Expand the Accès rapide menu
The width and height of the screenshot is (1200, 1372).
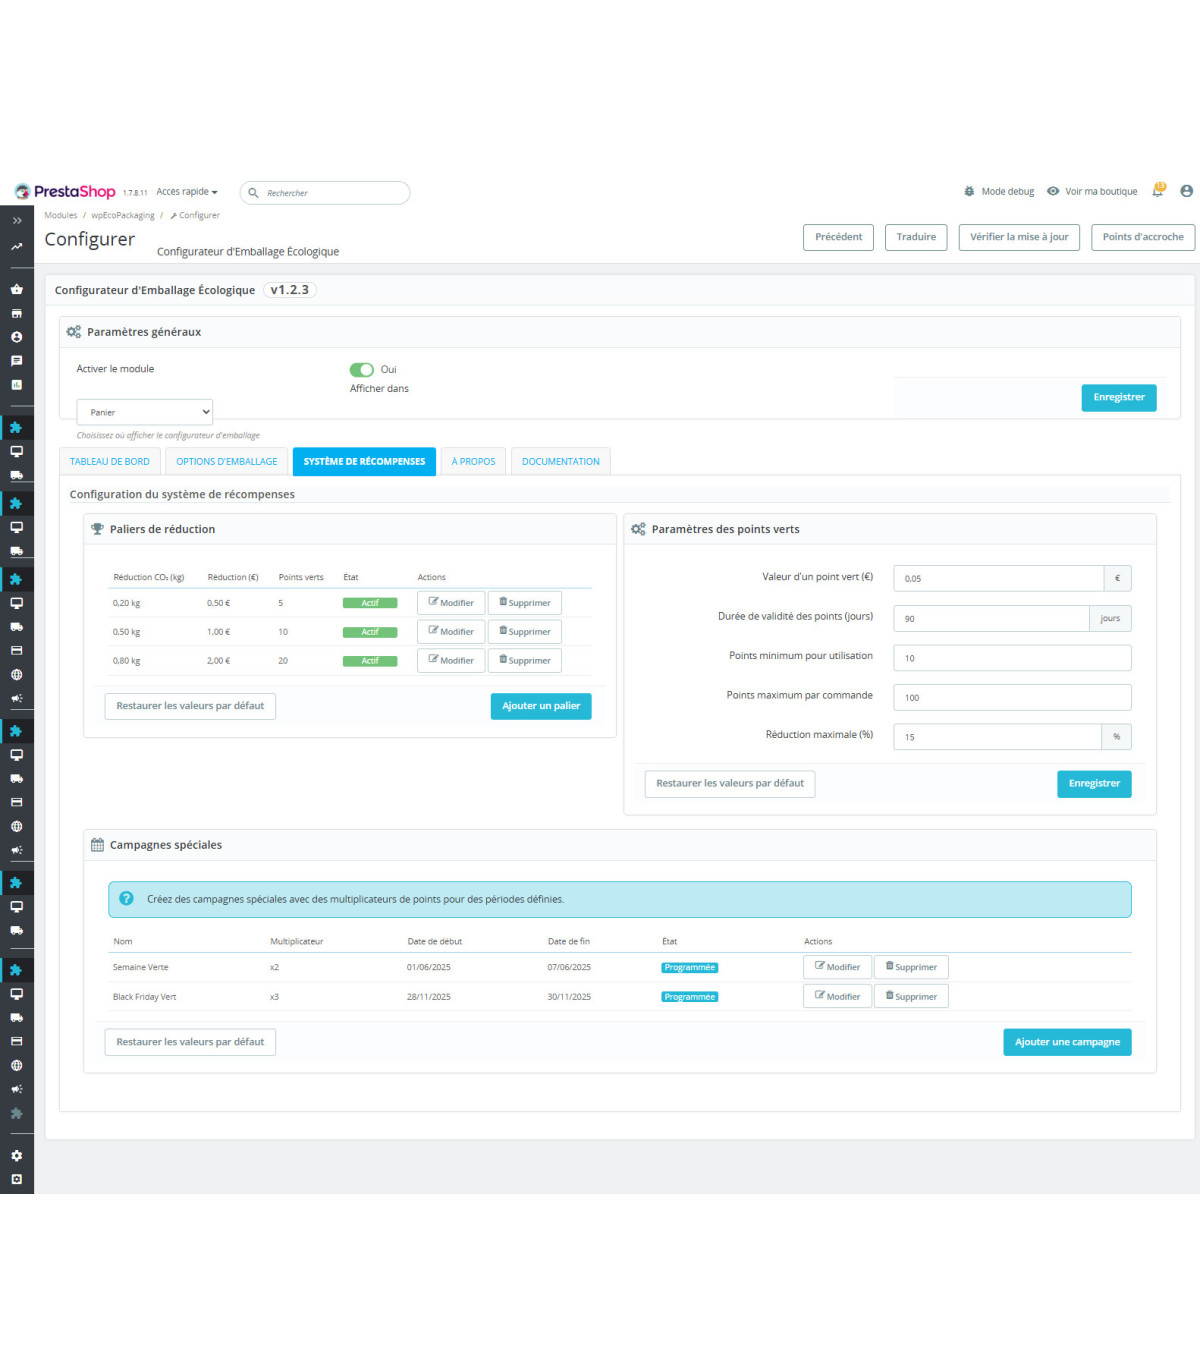point(187,192)
